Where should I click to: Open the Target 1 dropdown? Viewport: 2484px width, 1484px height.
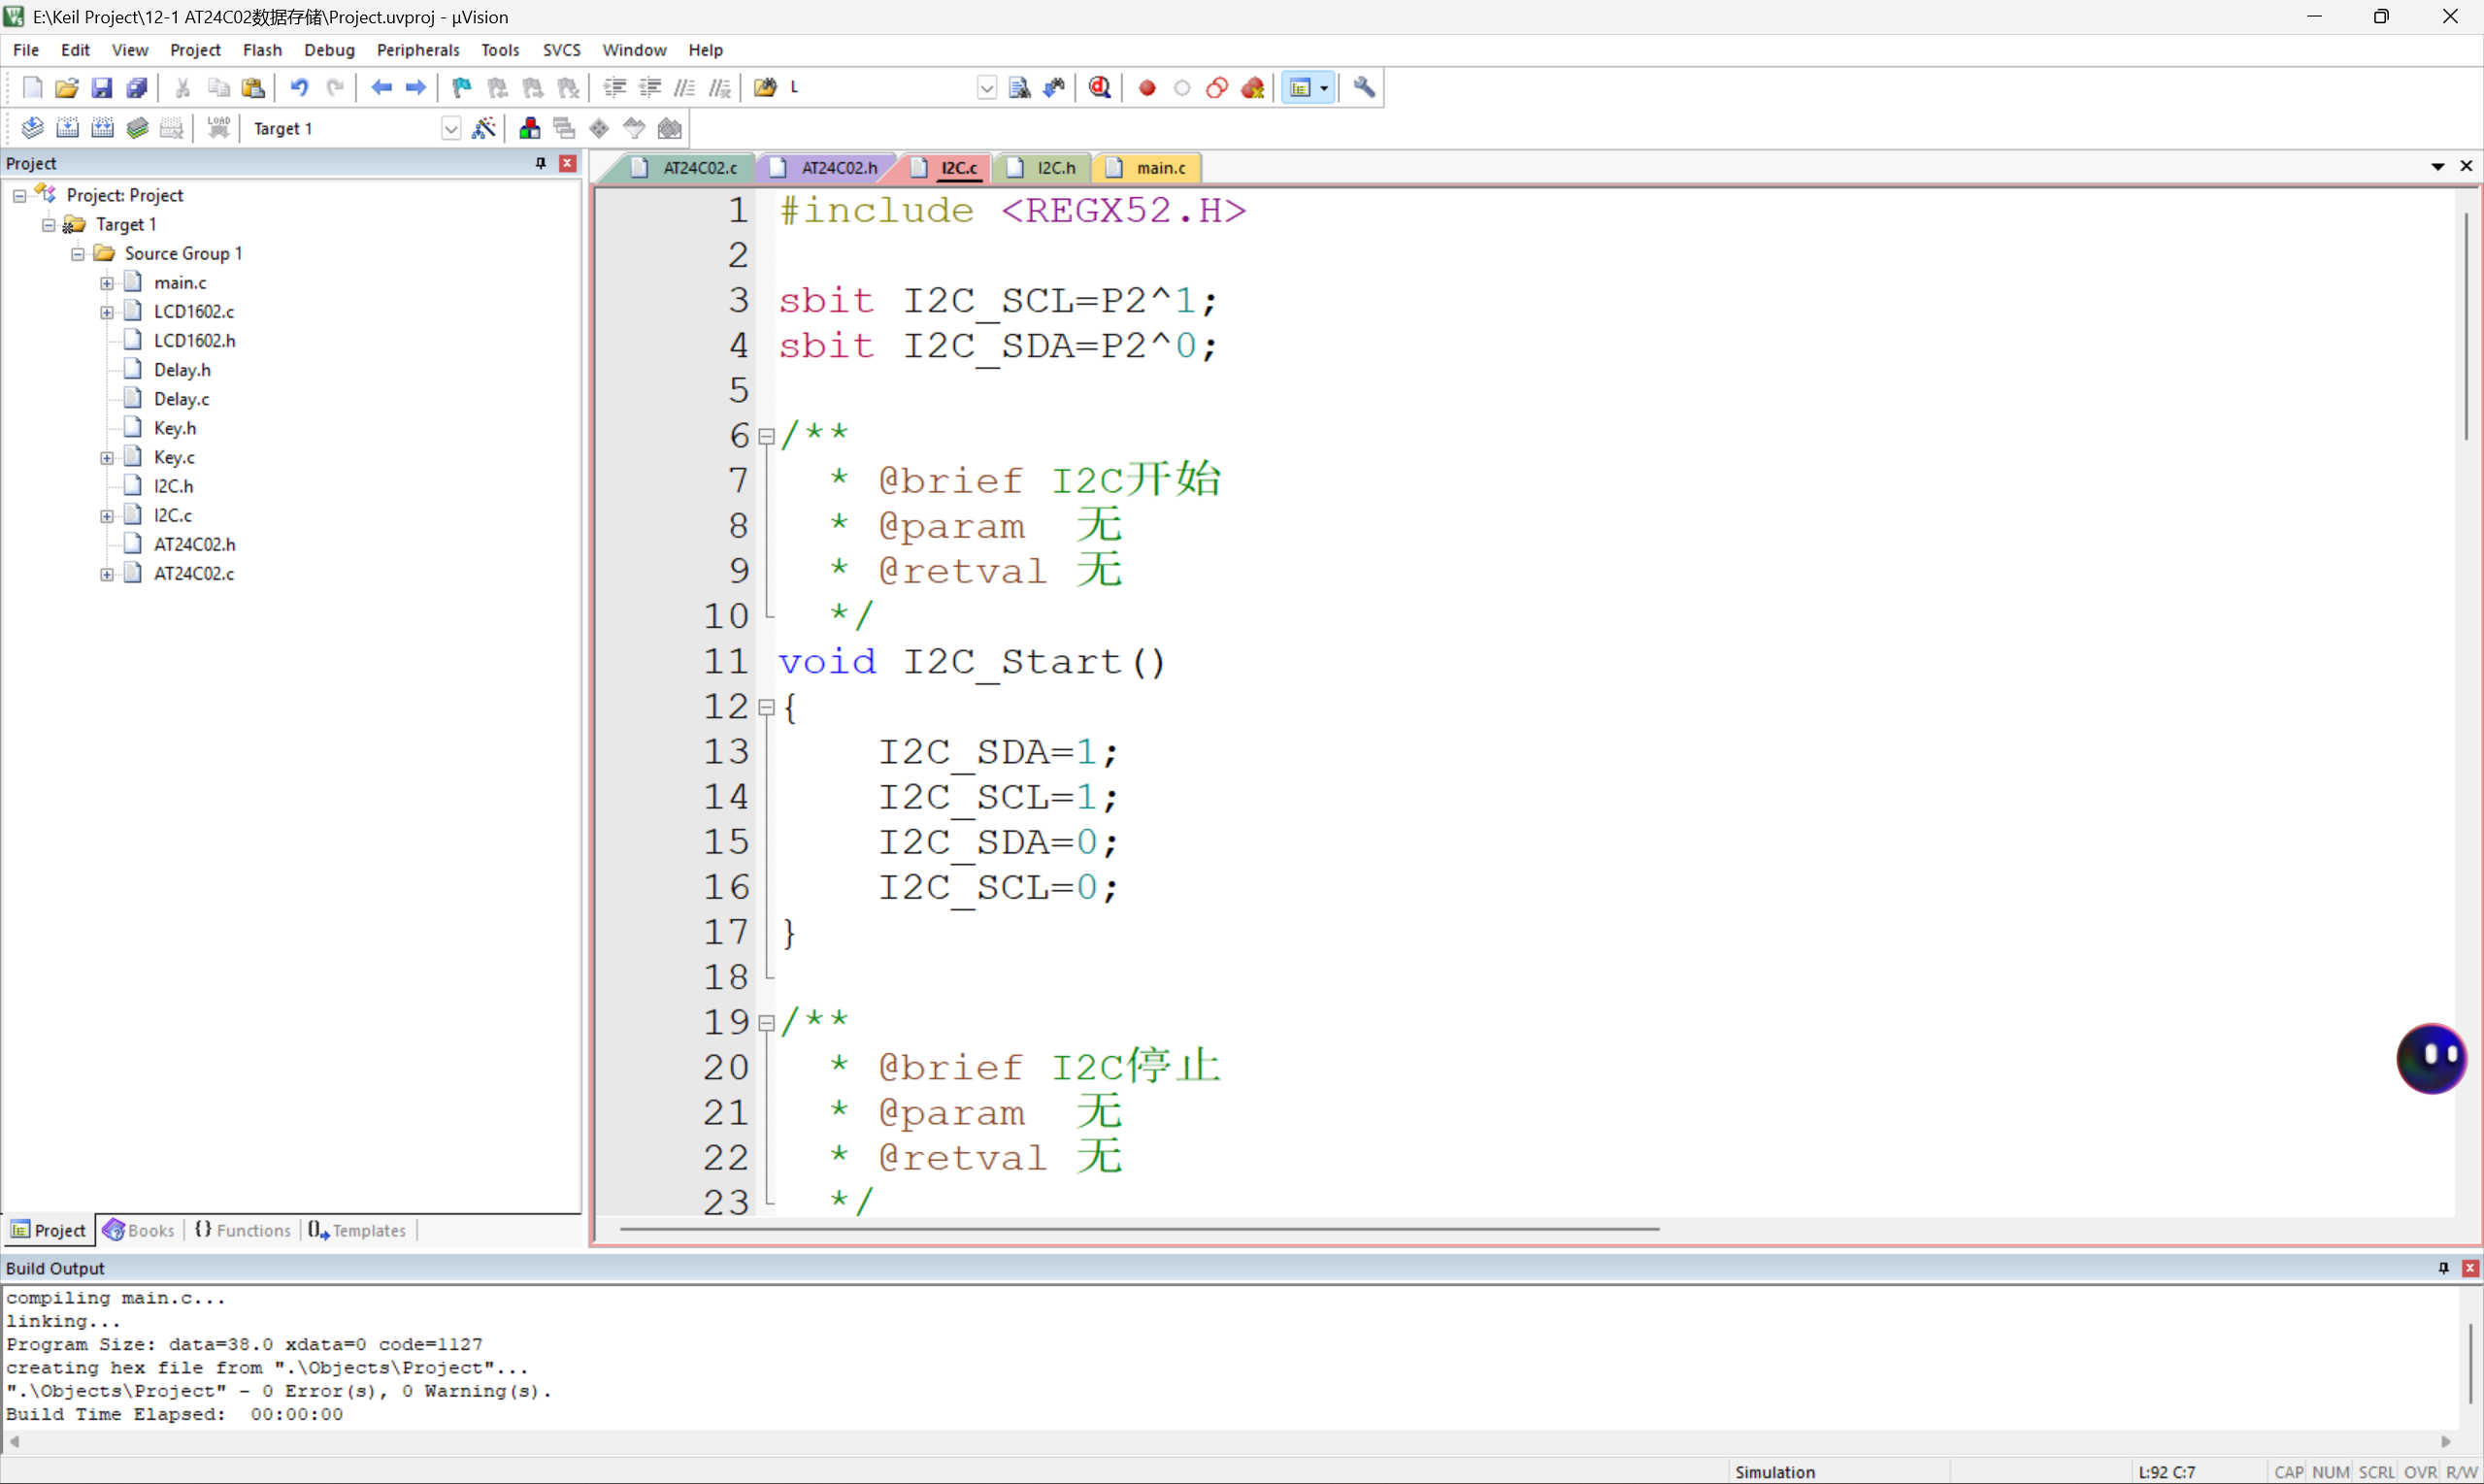point(451,129)
